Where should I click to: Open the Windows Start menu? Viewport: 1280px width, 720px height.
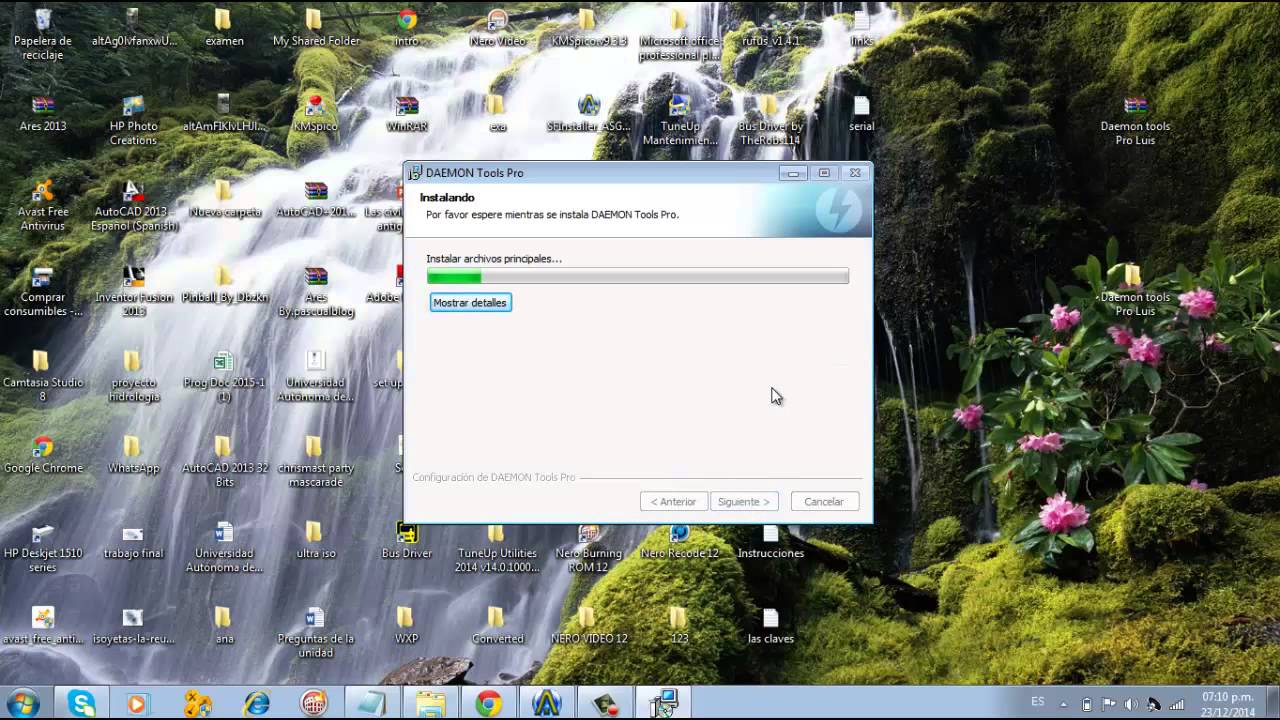[x=21, y=703]
